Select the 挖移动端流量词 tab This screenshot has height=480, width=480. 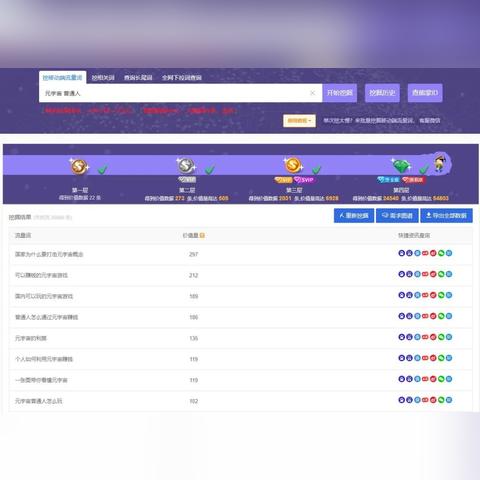(x=62, y=78)
